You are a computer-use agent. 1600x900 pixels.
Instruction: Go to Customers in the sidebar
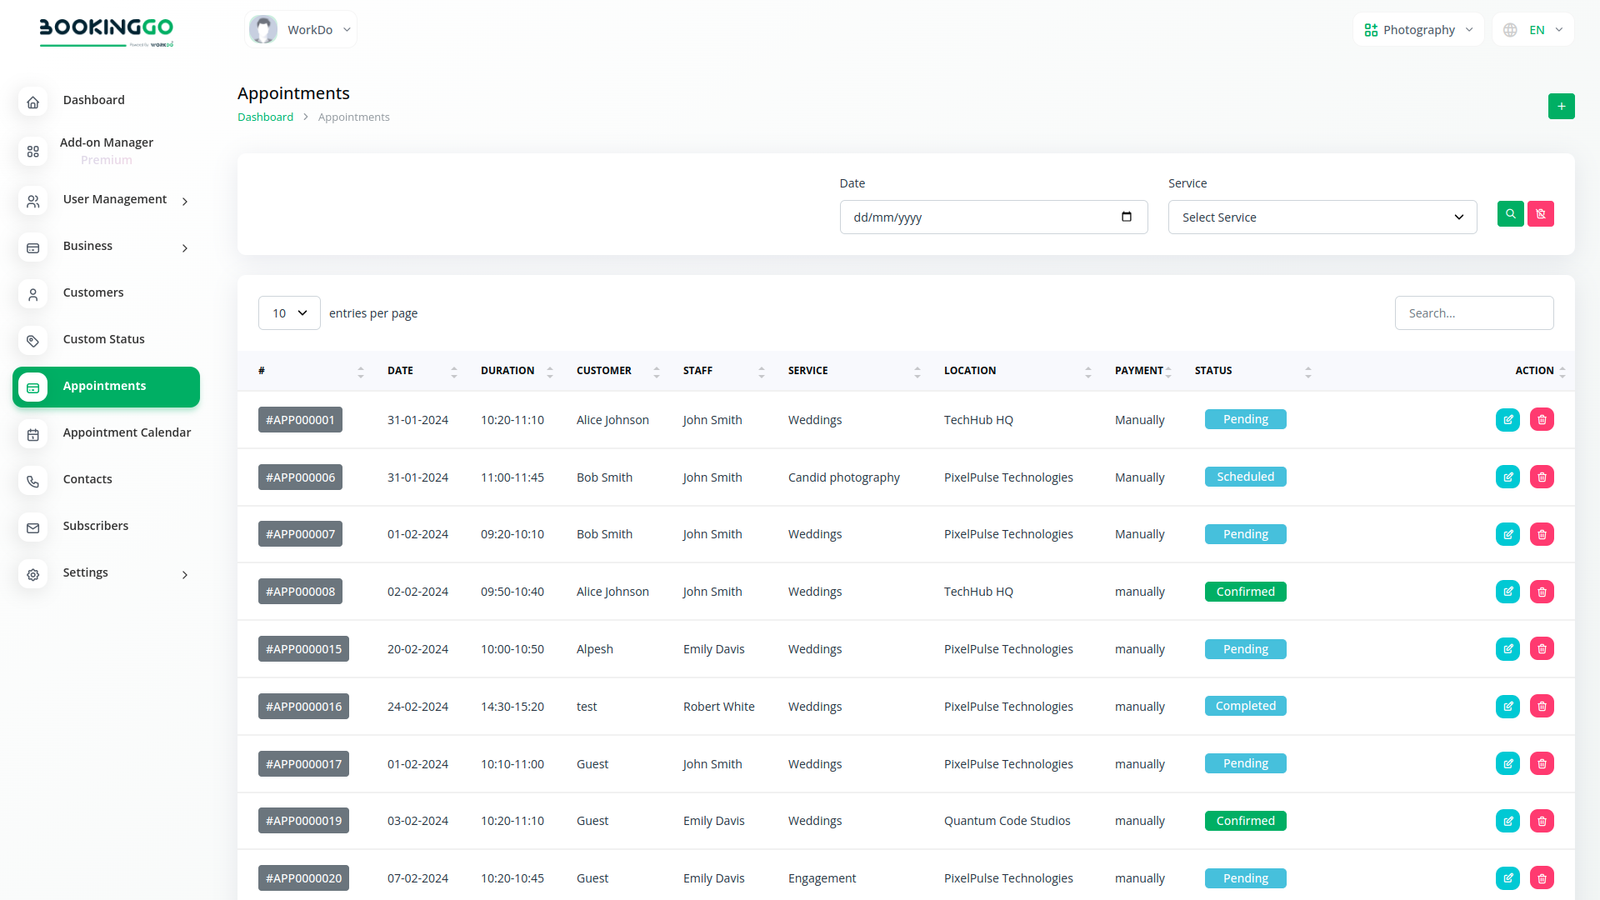click(x=93, y=293)
